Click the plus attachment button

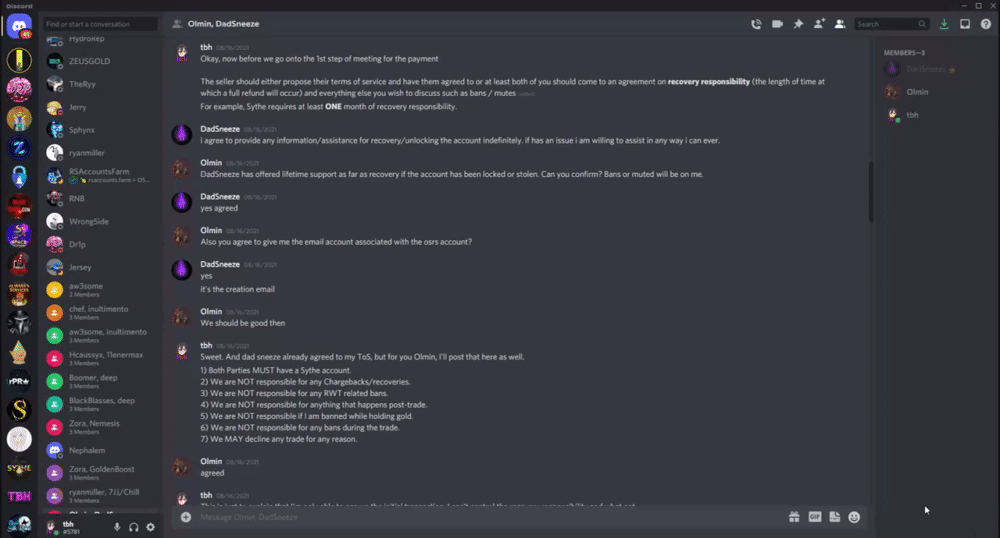[185, 517]
